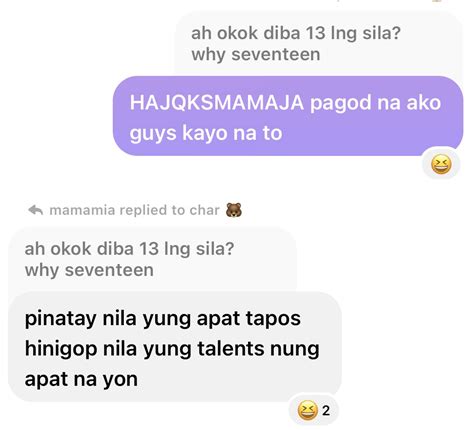View the reaction count 2

pos(326,411)
